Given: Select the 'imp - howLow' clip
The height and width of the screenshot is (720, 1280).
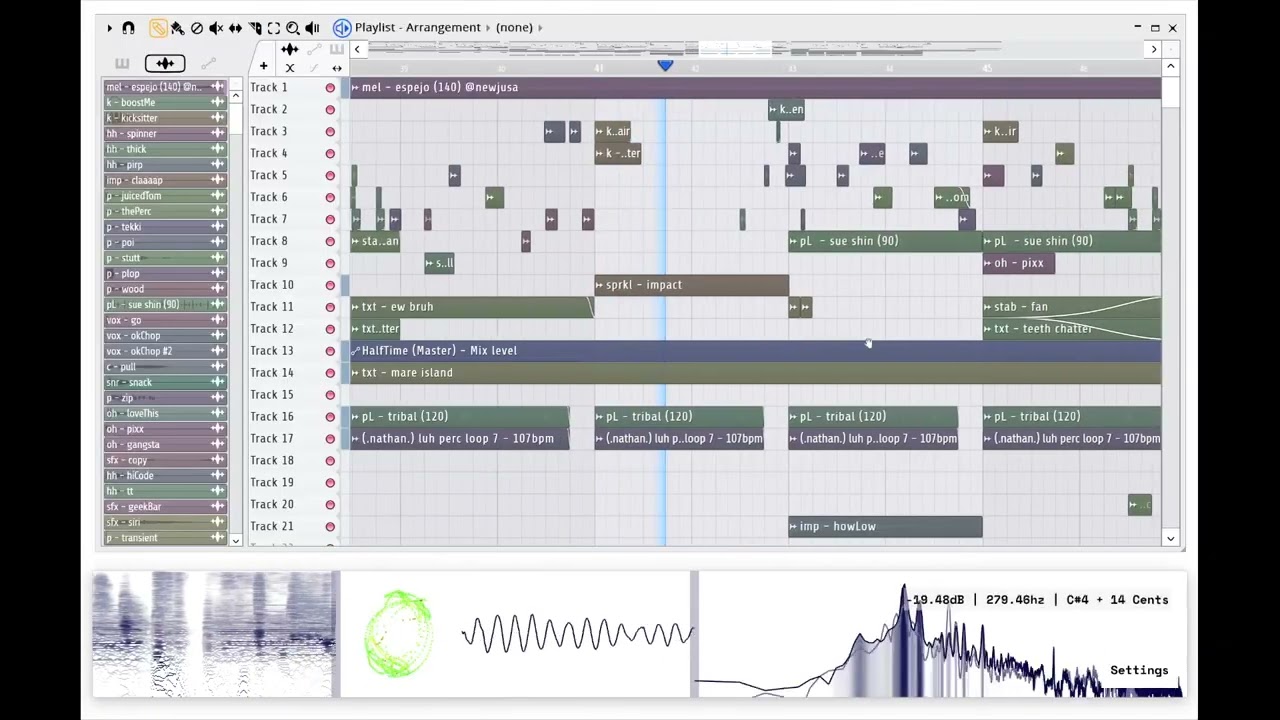Looking at the screenshot, I should 885,527.
